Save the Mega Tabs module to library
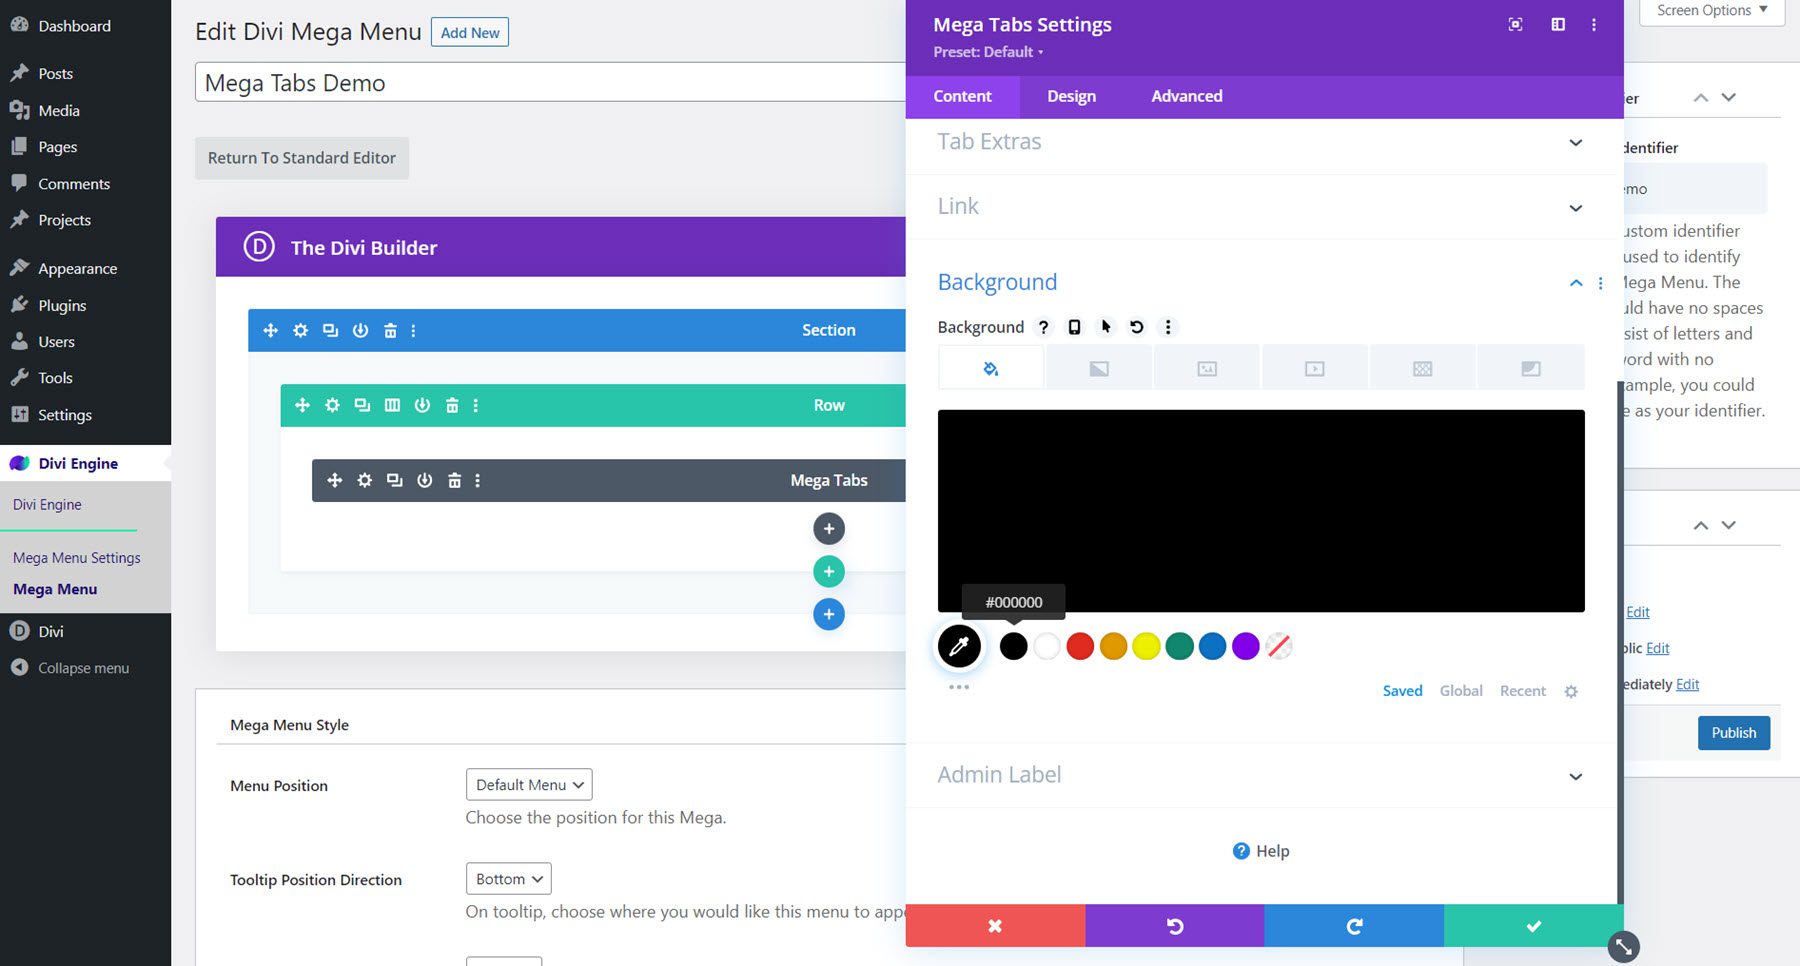Image resolution: width=1800 pixels, height=966 pixels. pyautogui.click(x=425, y=480)
